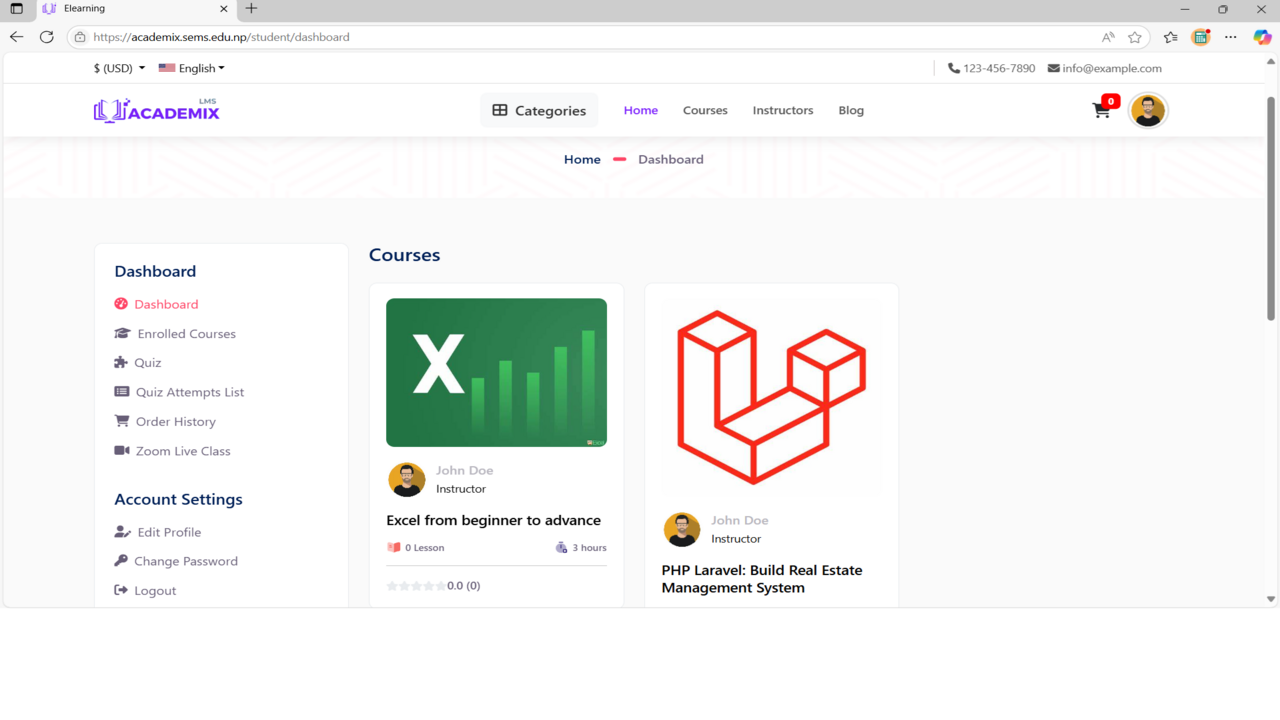Open the shopping cart icon
This screenshot has width=1280, height=720.
click(1101, 111)
